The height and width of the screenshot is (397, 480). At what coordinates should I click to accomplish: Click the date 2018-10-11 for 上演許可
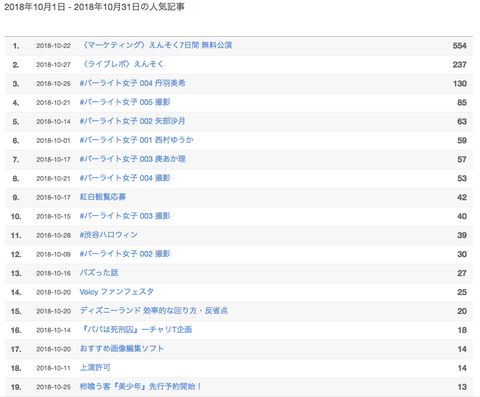point(53,368)
